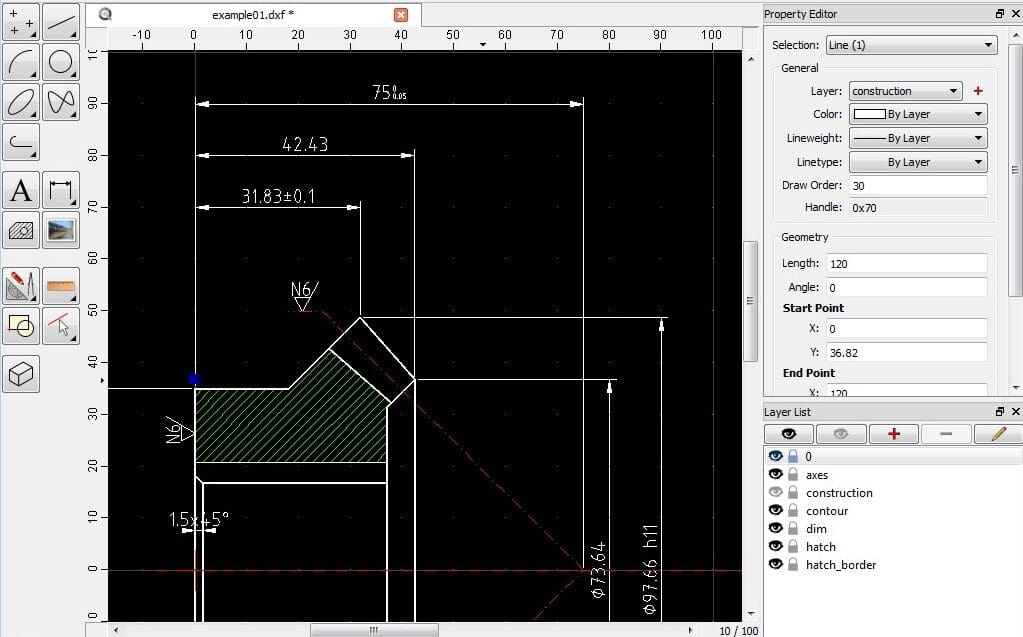Edit layer with pencil button

pyautogui.click(x=998, y=434)
